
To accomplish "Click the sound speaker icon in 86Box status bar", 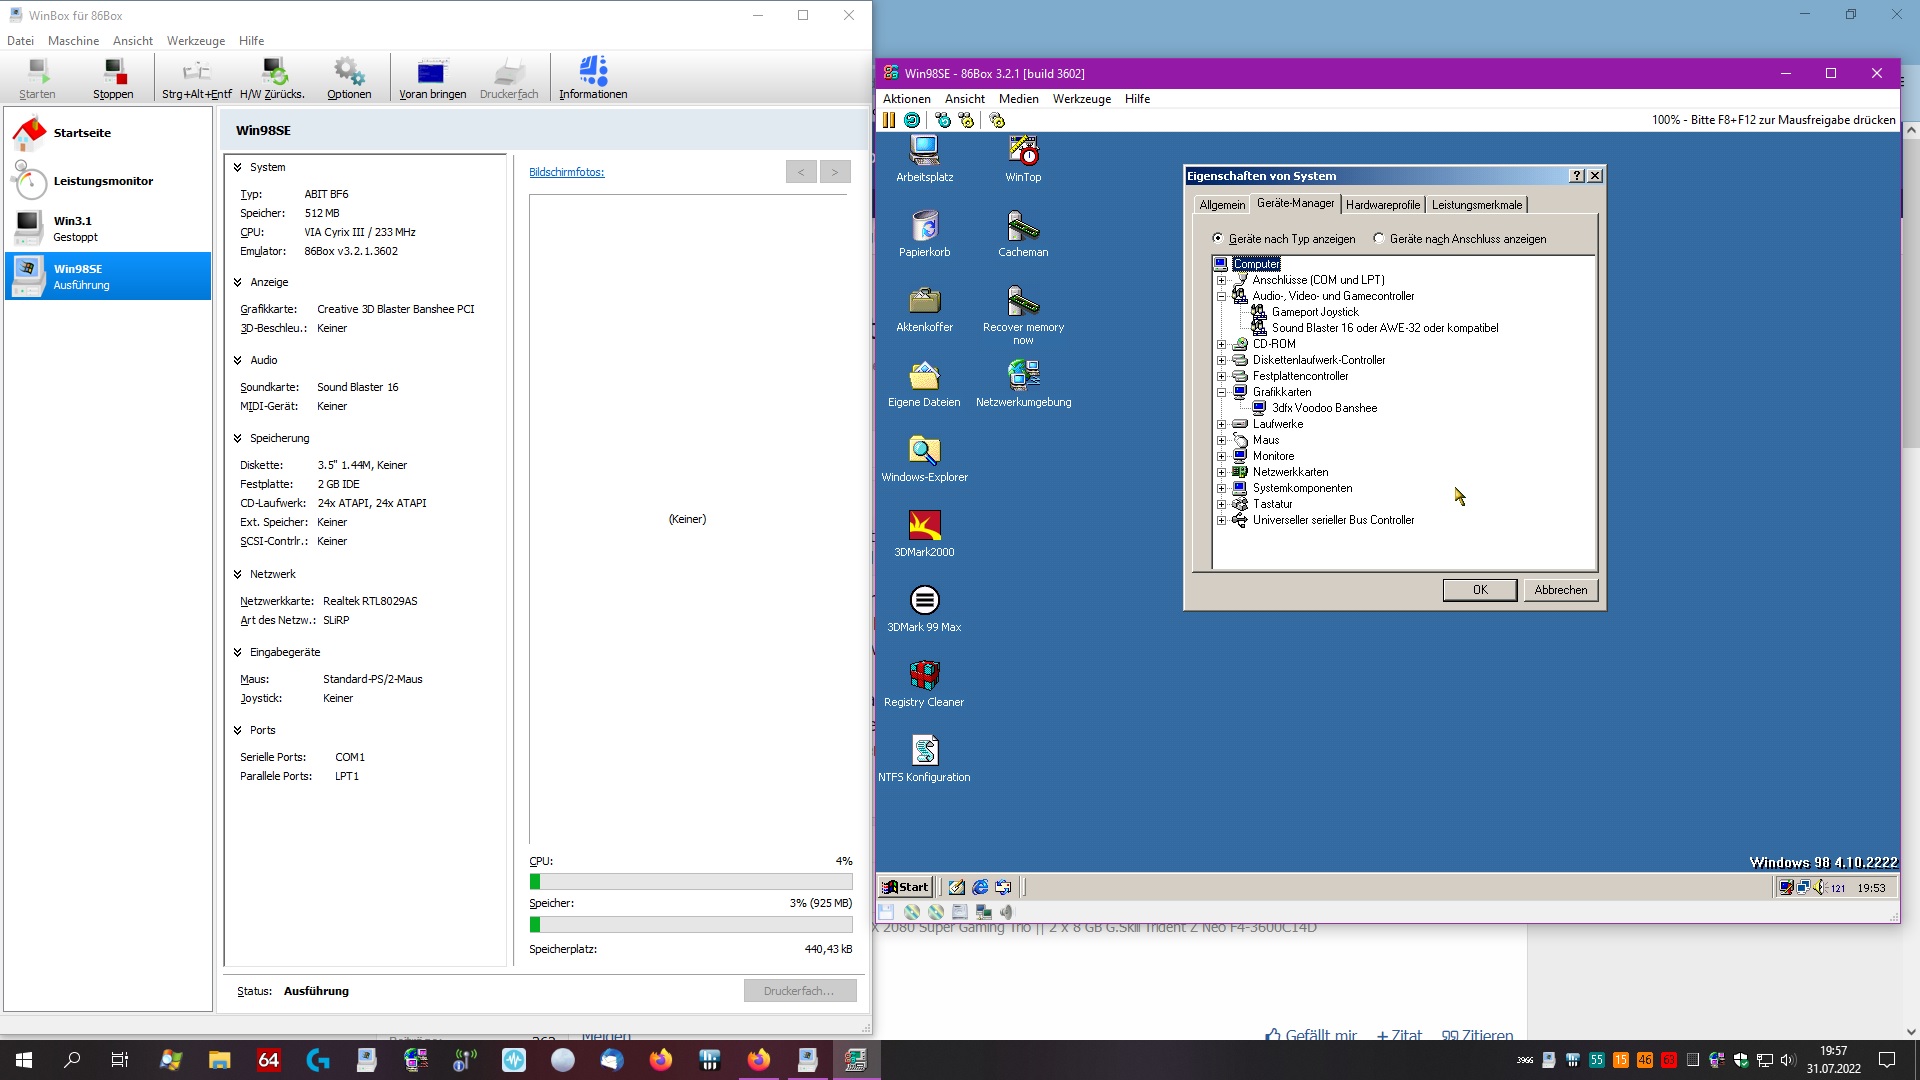I will [x=1007, y=912].
